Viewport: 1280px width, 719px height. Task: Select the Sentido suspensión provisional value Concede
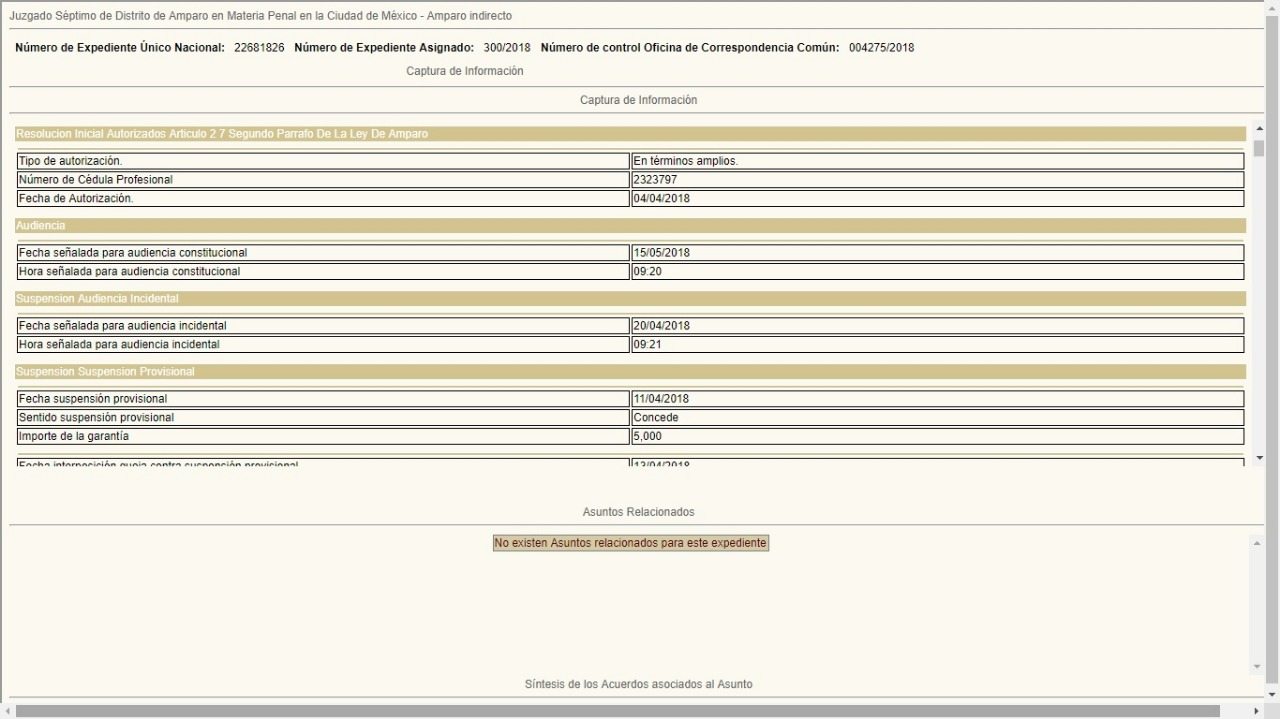point(937,418)
